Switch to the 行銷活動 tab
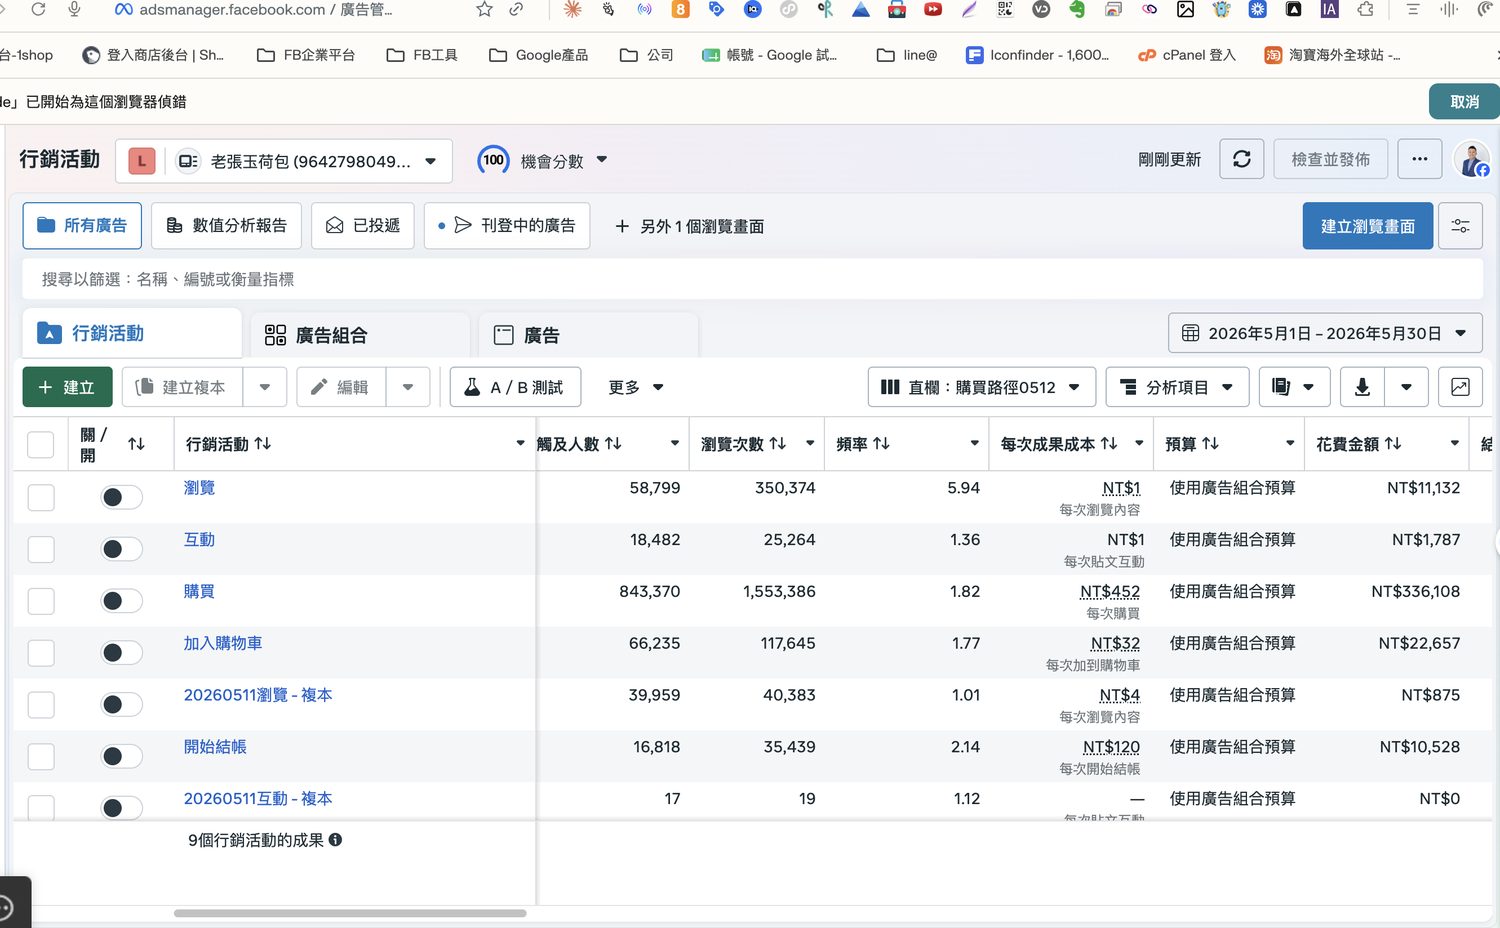The width and height of the screenshot is (1500, 928). [x=132, y=333]
